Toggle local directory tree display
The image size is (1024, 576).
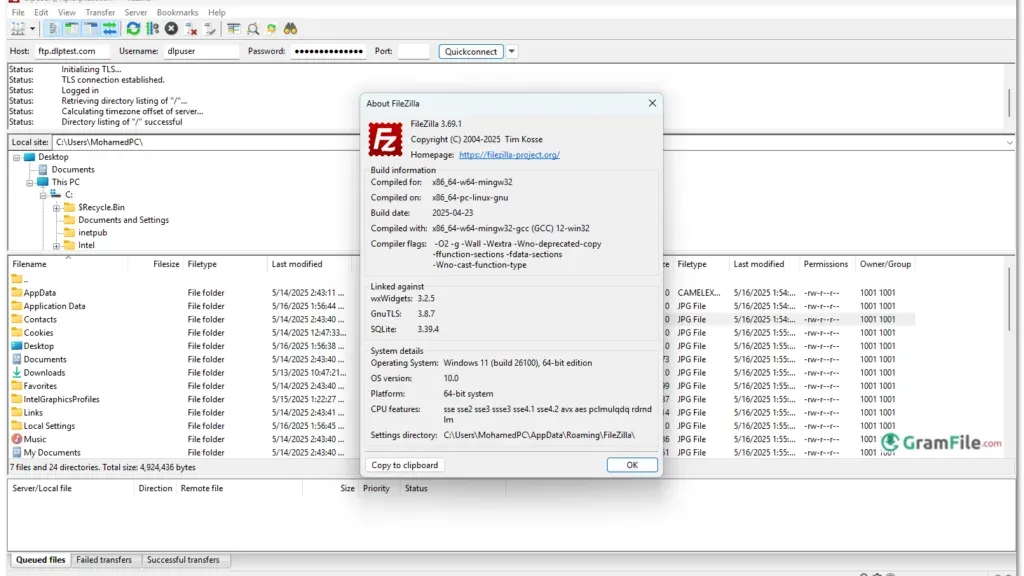tap(71, 29)
